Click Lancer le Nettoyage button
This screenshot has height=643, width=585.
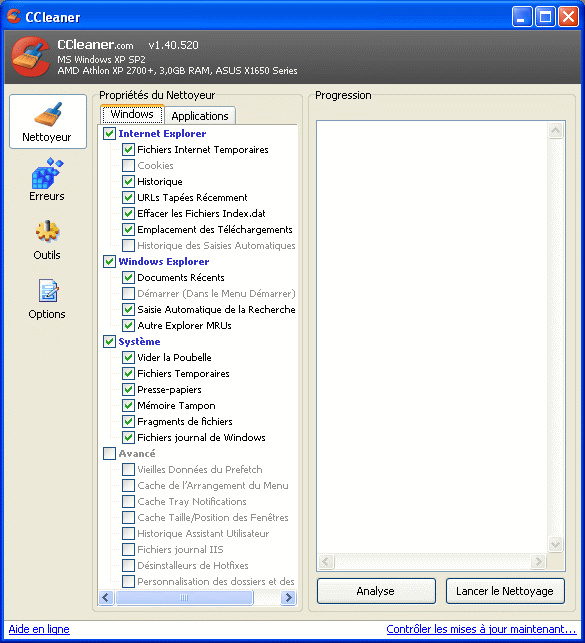tap(505, 591)
